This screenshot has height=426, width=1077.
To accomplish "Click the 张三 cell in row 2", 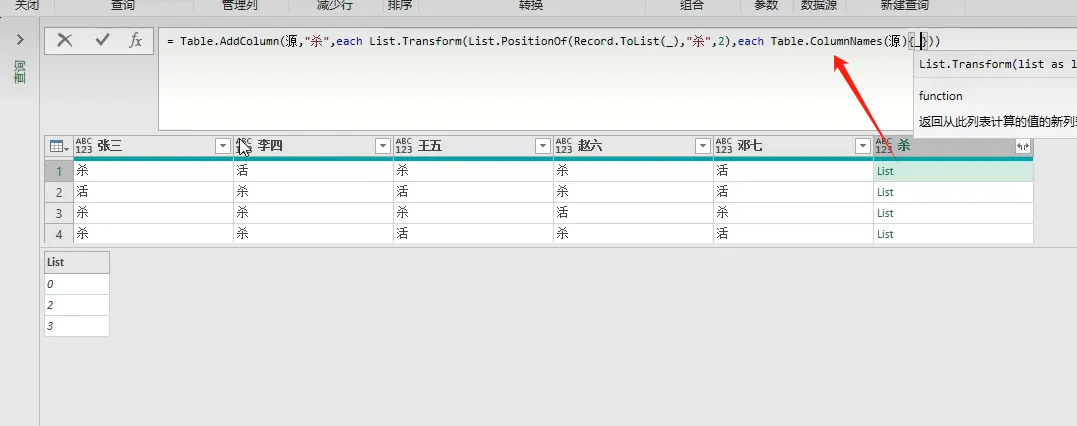I will 153,192.
